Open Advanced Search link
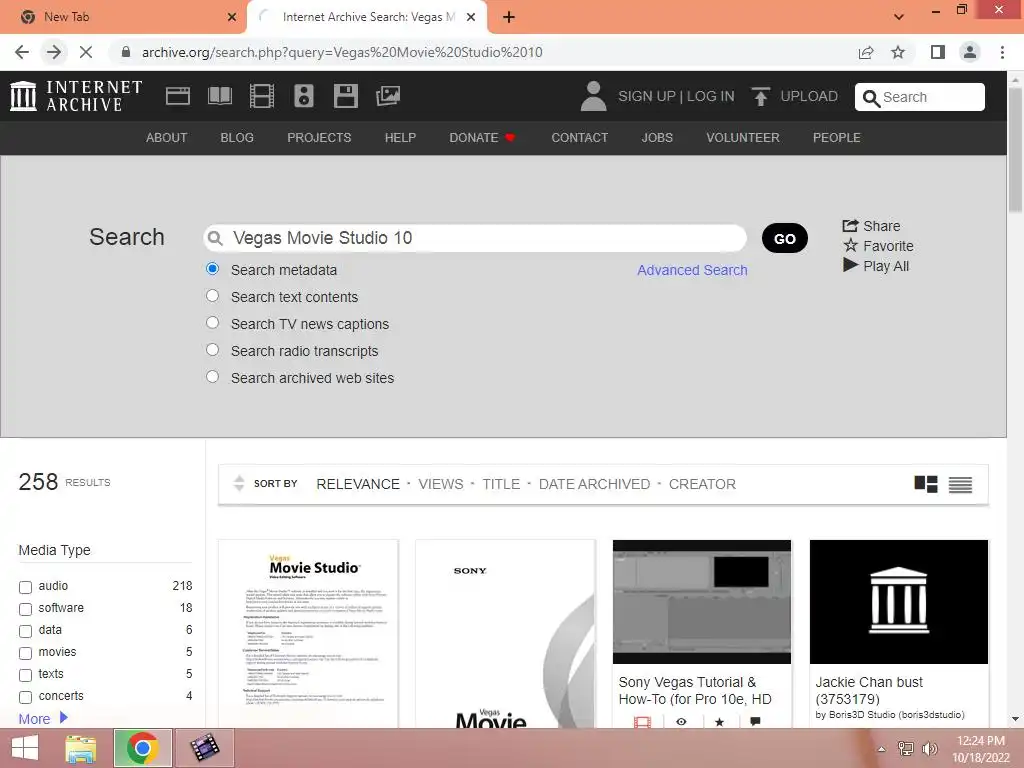1024x768 pixels. tap(692, 270)
